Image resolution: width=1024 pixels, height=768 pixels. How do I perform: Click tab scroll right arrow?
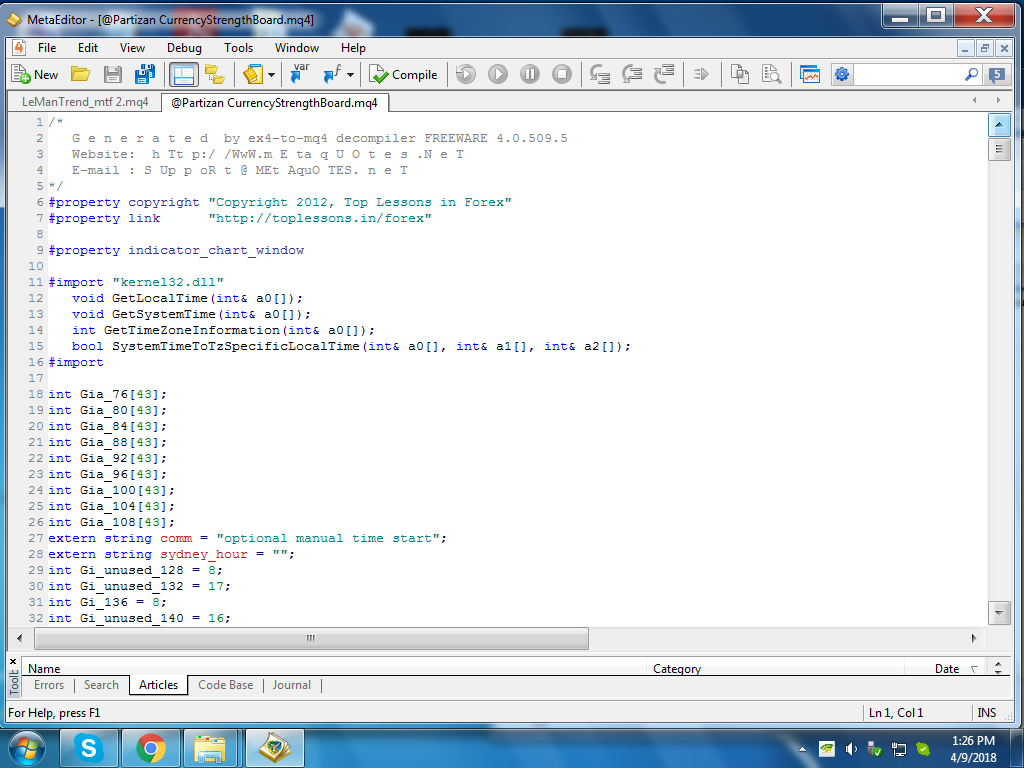click(x=998, y=100)
